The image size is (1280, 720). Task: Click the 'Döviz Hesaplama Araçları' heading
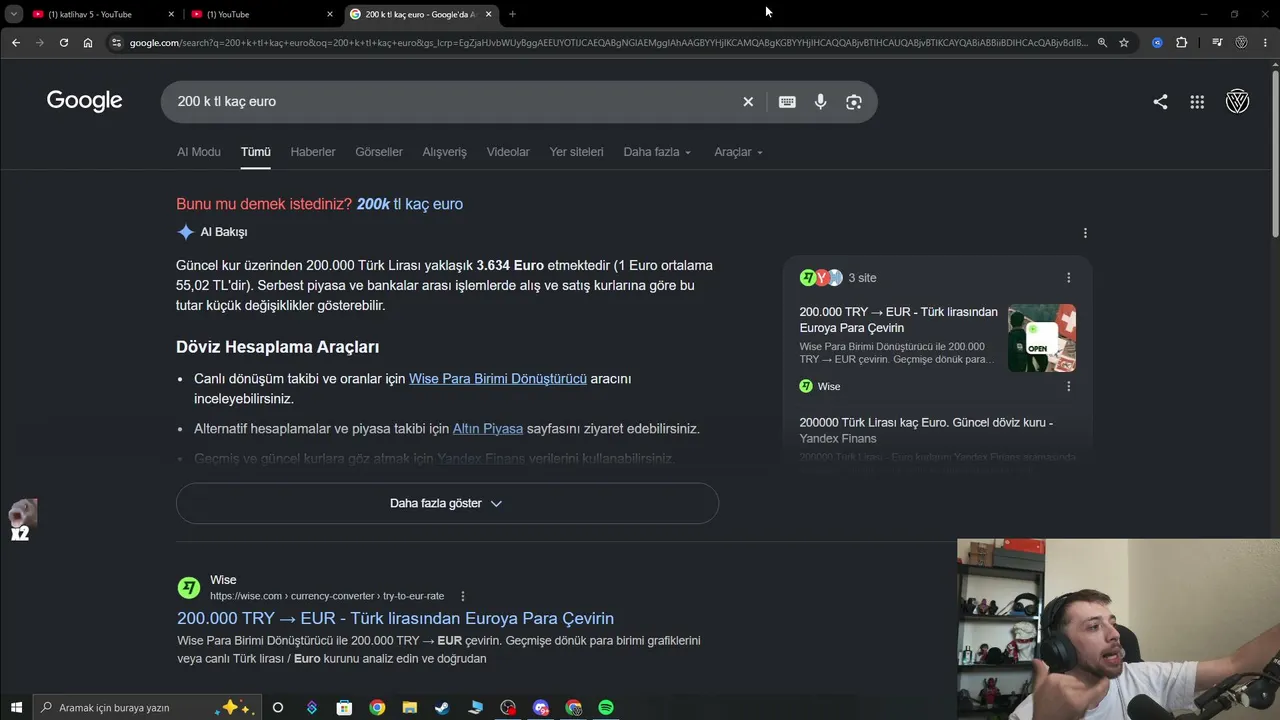pyautogui.click(x=277, y=347)
